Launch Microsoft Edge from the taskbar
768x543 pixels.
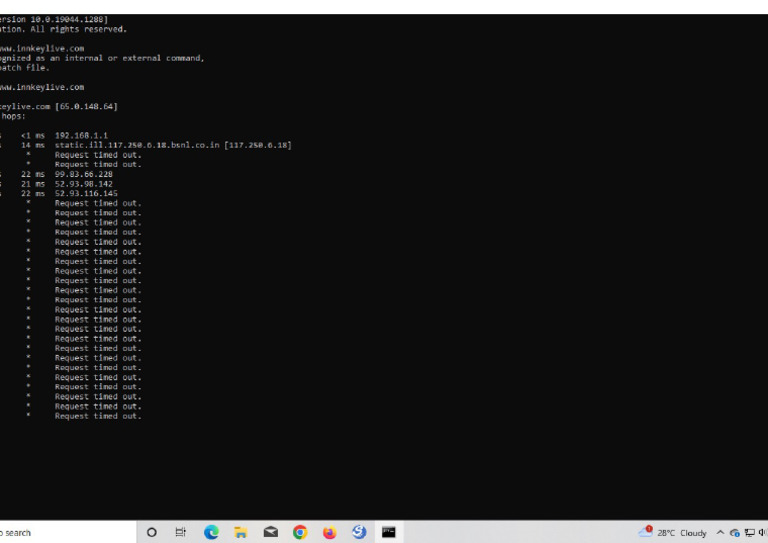pyautogui.click(x=211, y=532)
